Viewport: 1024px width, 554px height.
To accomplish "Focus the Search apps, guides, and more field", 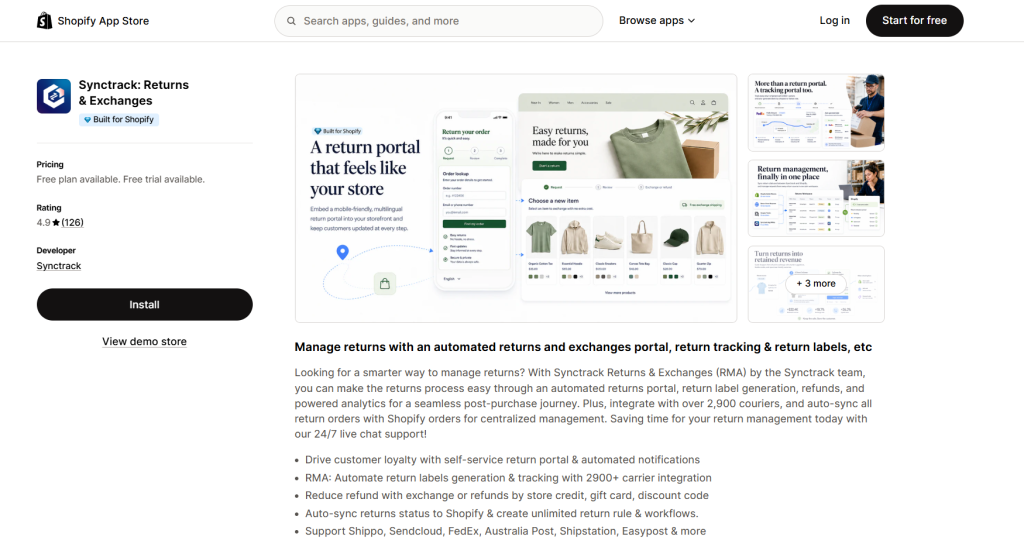I will pos(439,21).
